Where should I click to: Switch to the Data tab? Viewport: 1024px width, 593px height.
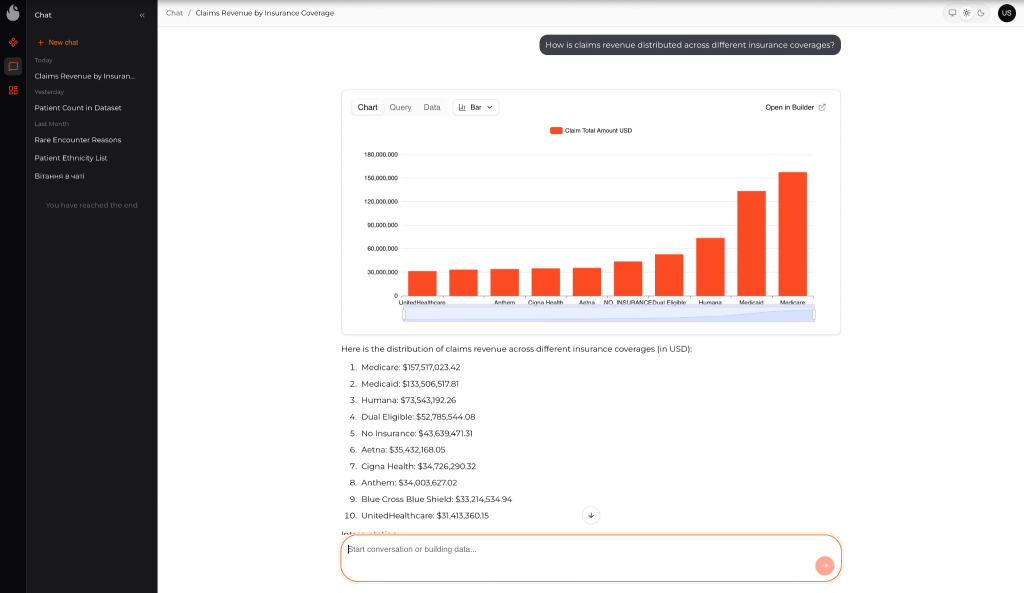pos(432,107)
